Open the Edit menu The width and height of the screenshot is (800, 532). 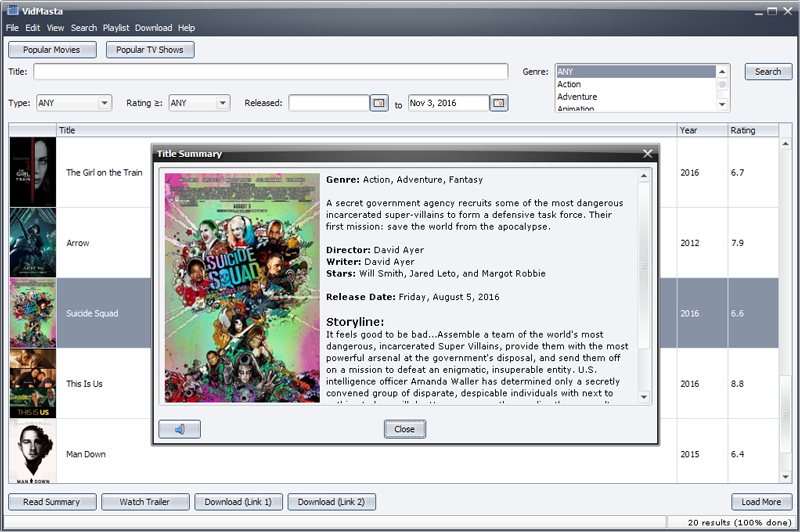33,28
